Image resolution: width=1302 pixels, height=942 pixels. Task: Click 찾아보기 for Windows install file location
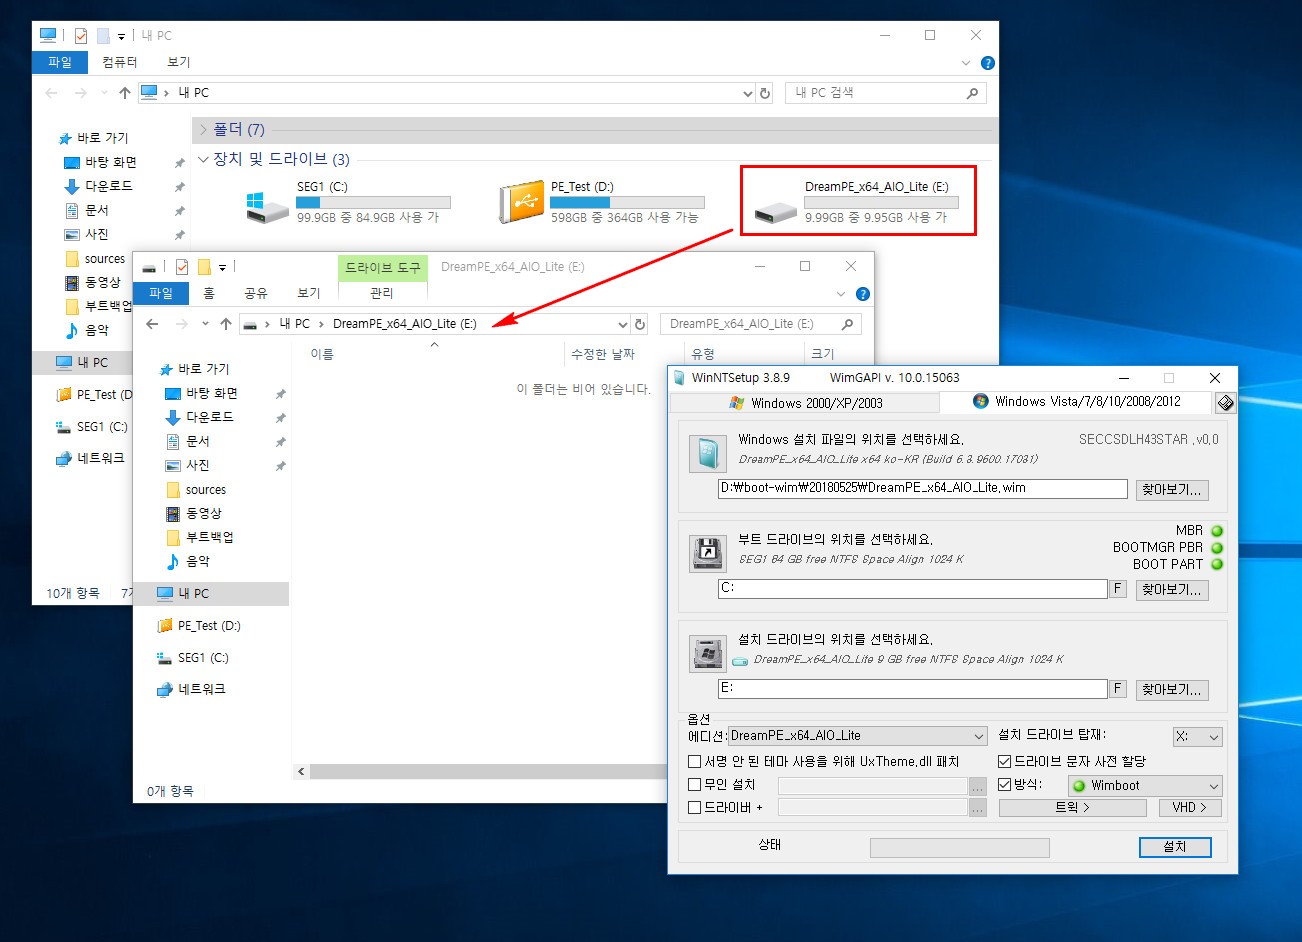pos(1172,489)
